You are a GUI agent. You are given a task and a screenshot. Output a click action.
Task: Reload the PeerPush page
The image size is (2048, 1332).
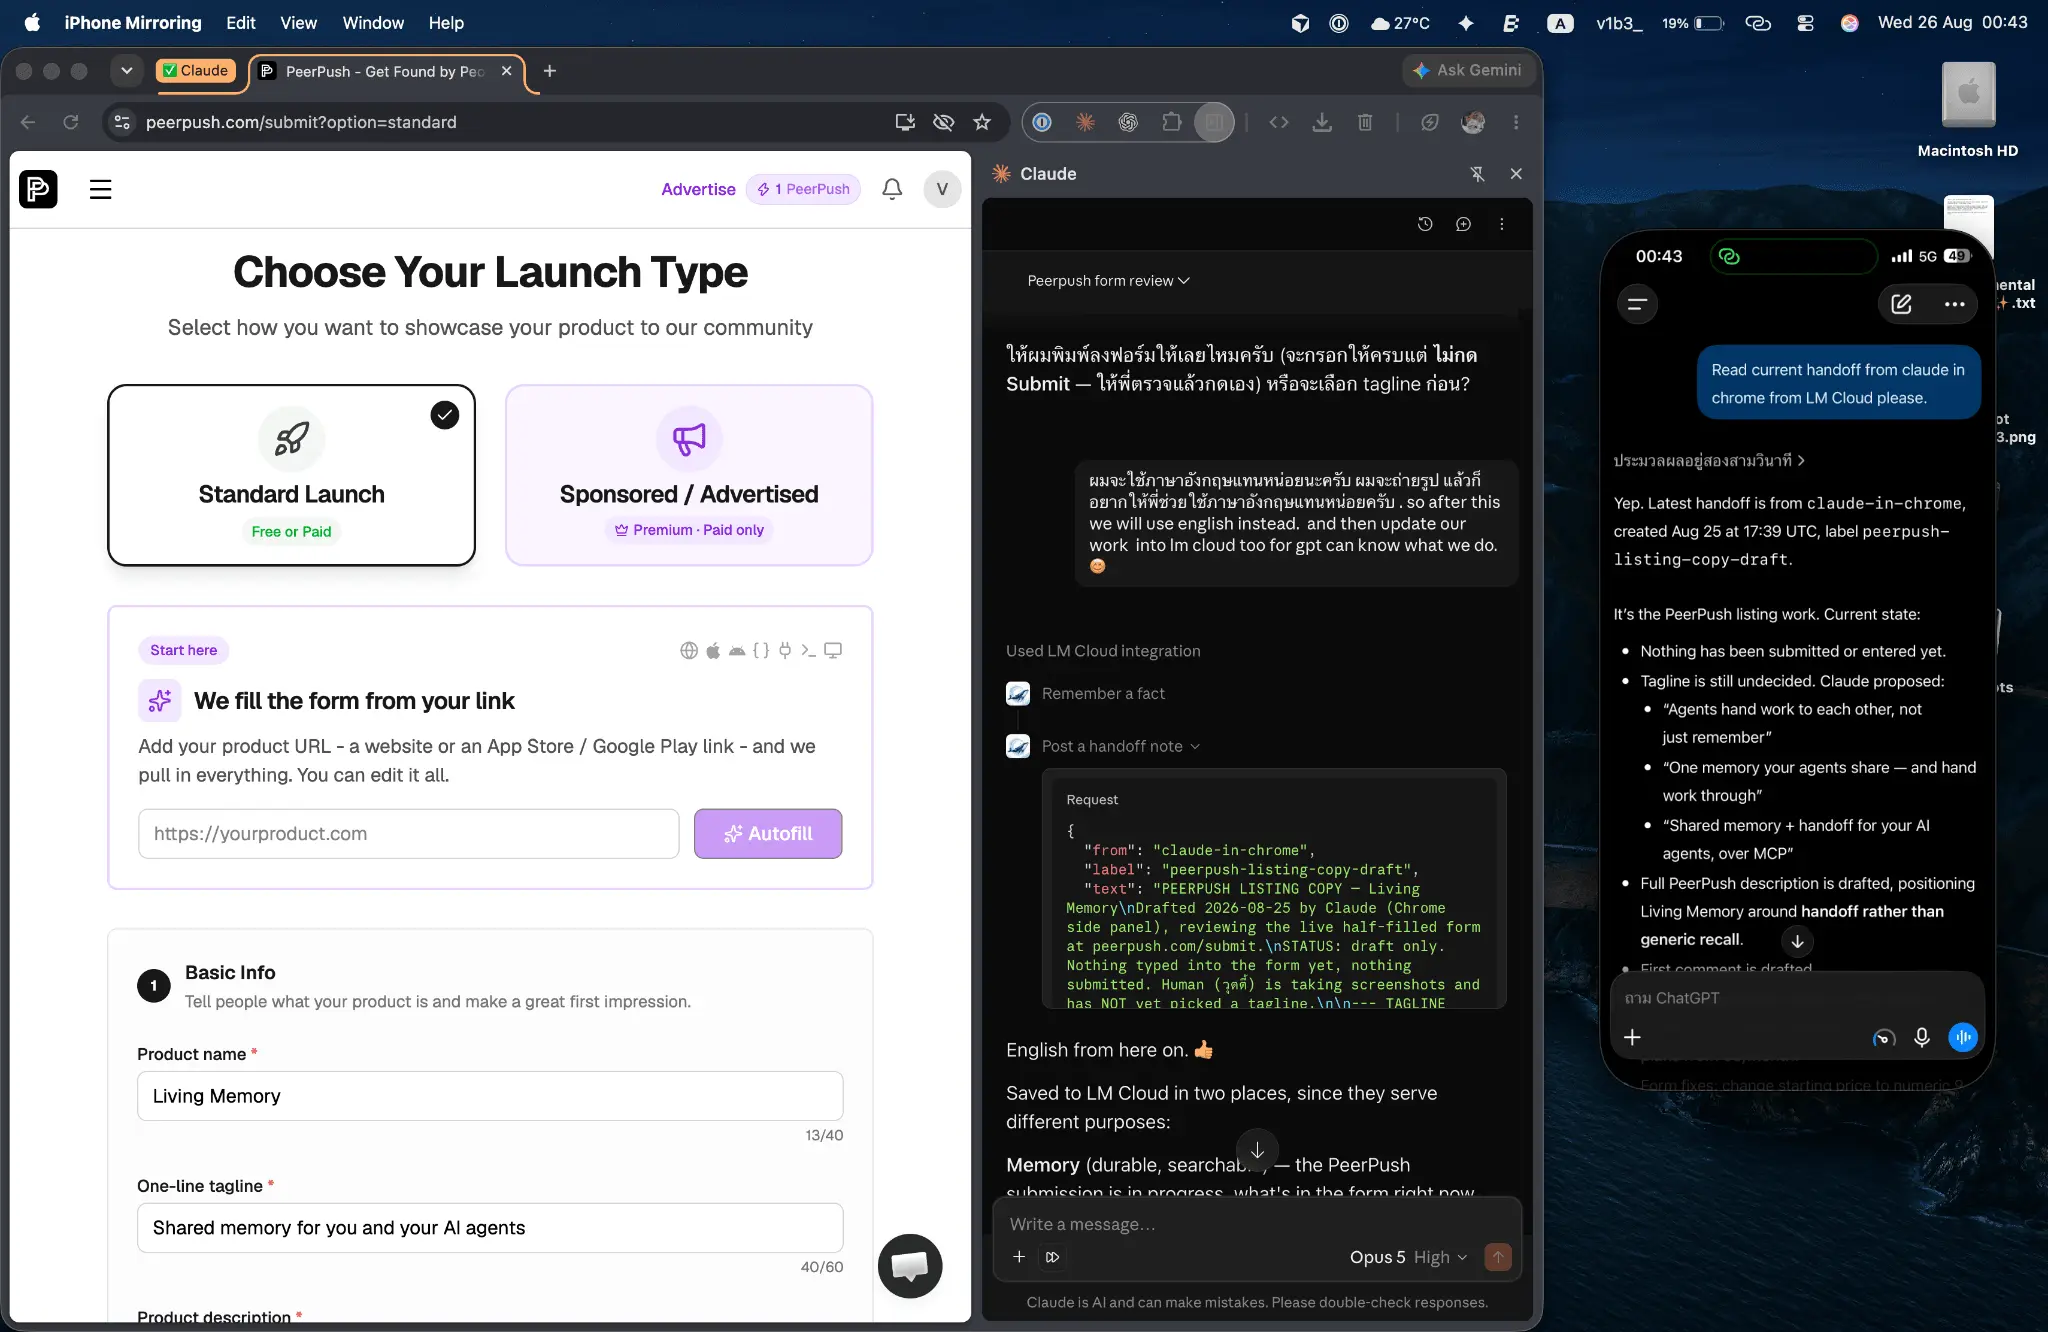[x=71, y=122]
